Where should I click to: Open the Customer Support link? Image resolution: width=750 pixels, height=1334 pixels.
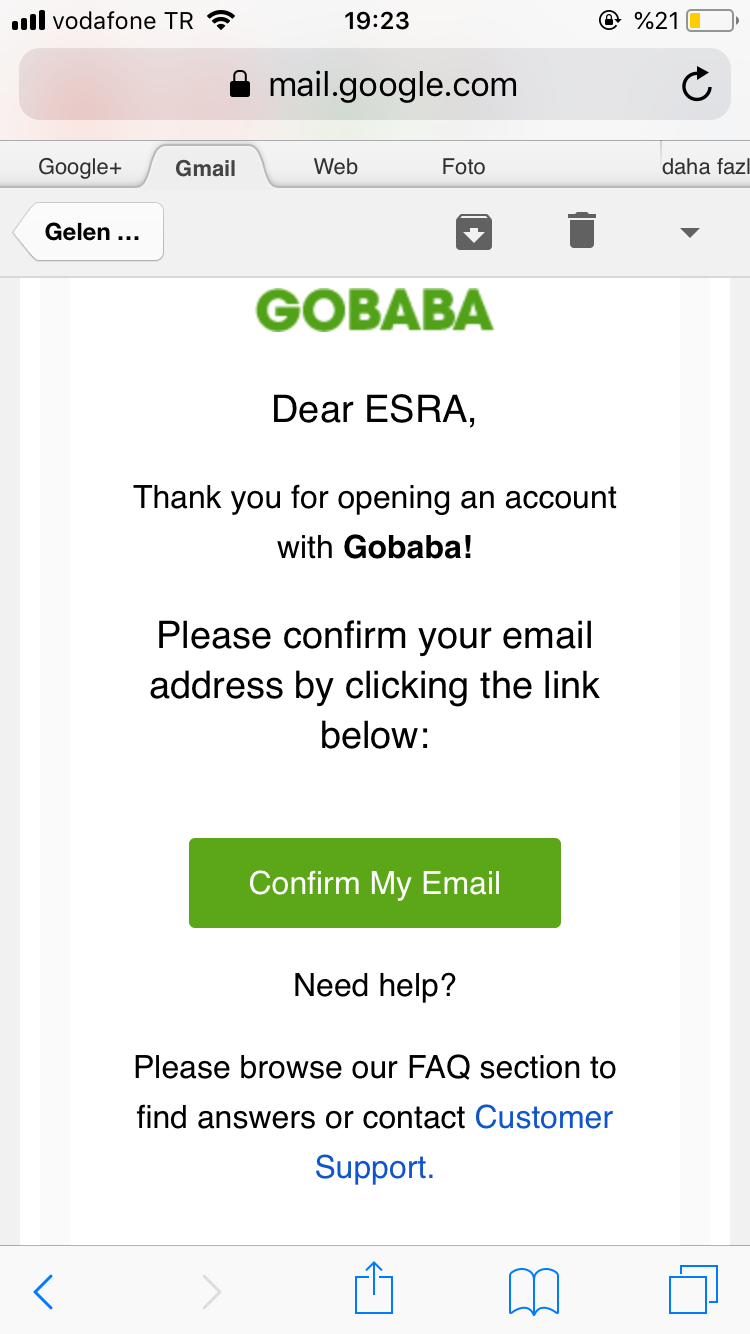coord(464,1142)
